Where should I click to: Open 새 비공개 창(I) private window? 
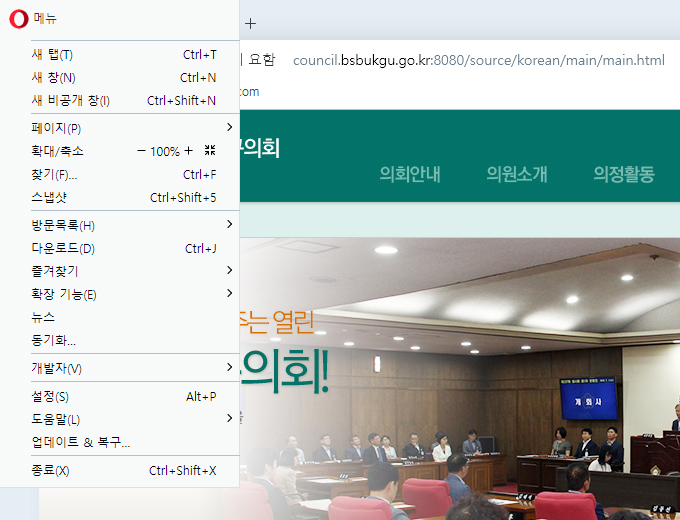tap(124, 101)
